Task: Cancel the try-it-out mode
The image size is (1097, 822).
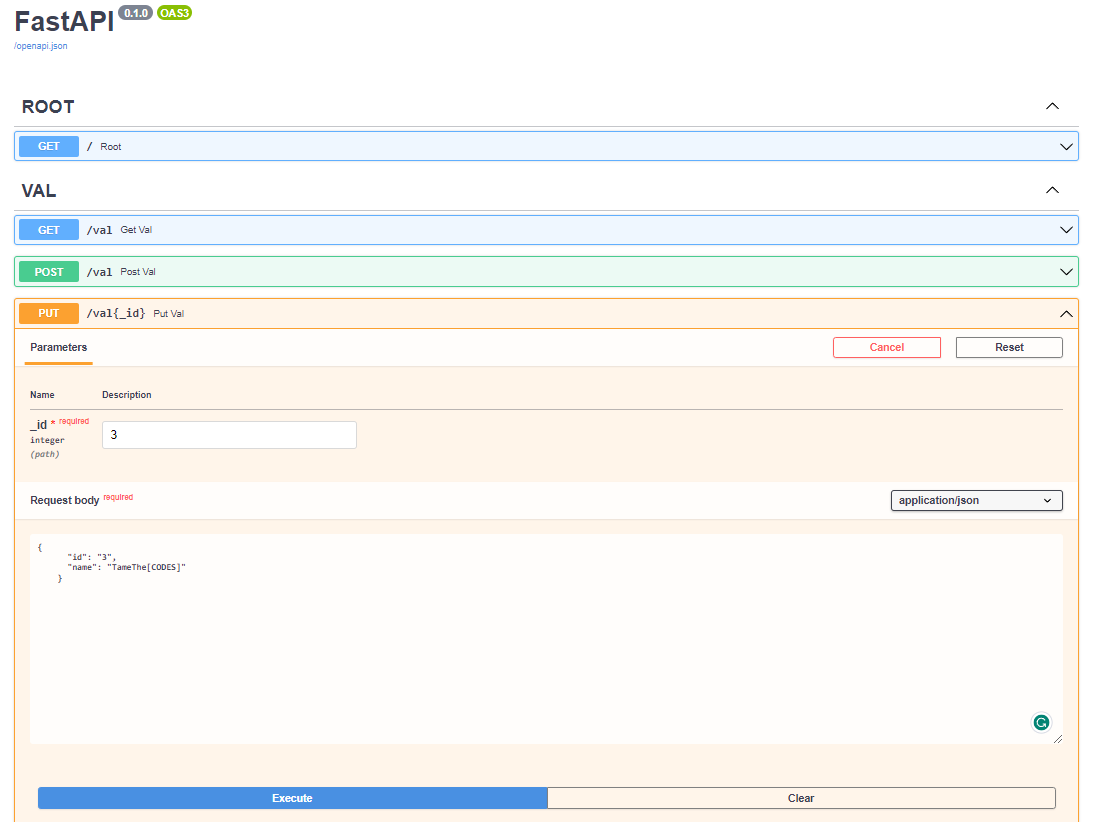Action: 886,348
